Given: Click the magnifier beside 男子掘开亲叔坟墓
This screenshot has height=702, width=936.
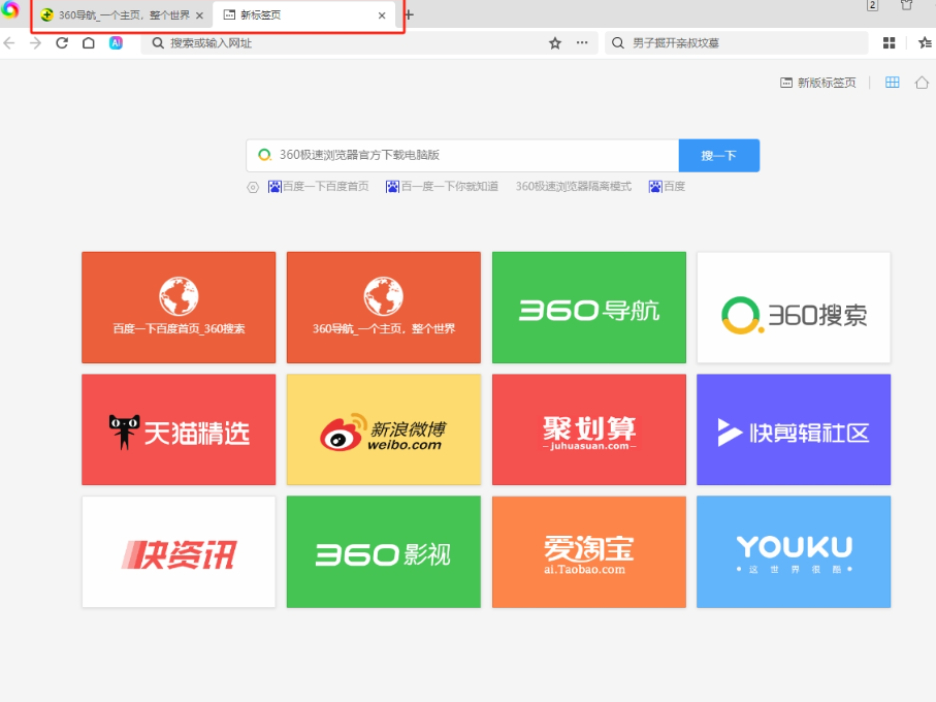Looking at the screenshot, I should [x=618, y=43].
